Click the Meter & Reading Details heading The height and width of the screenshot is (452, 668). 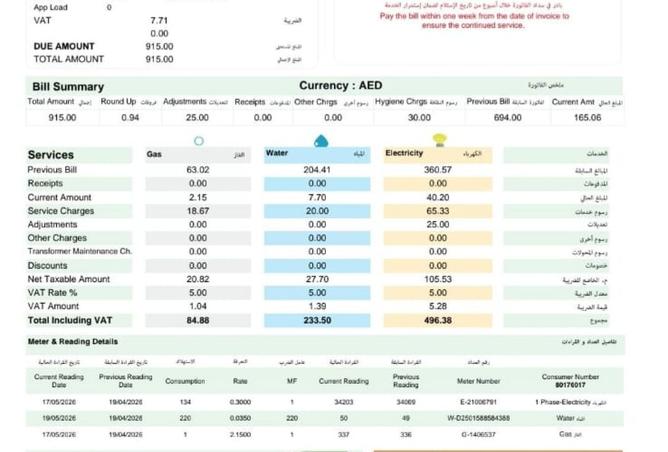click(73, 342)
